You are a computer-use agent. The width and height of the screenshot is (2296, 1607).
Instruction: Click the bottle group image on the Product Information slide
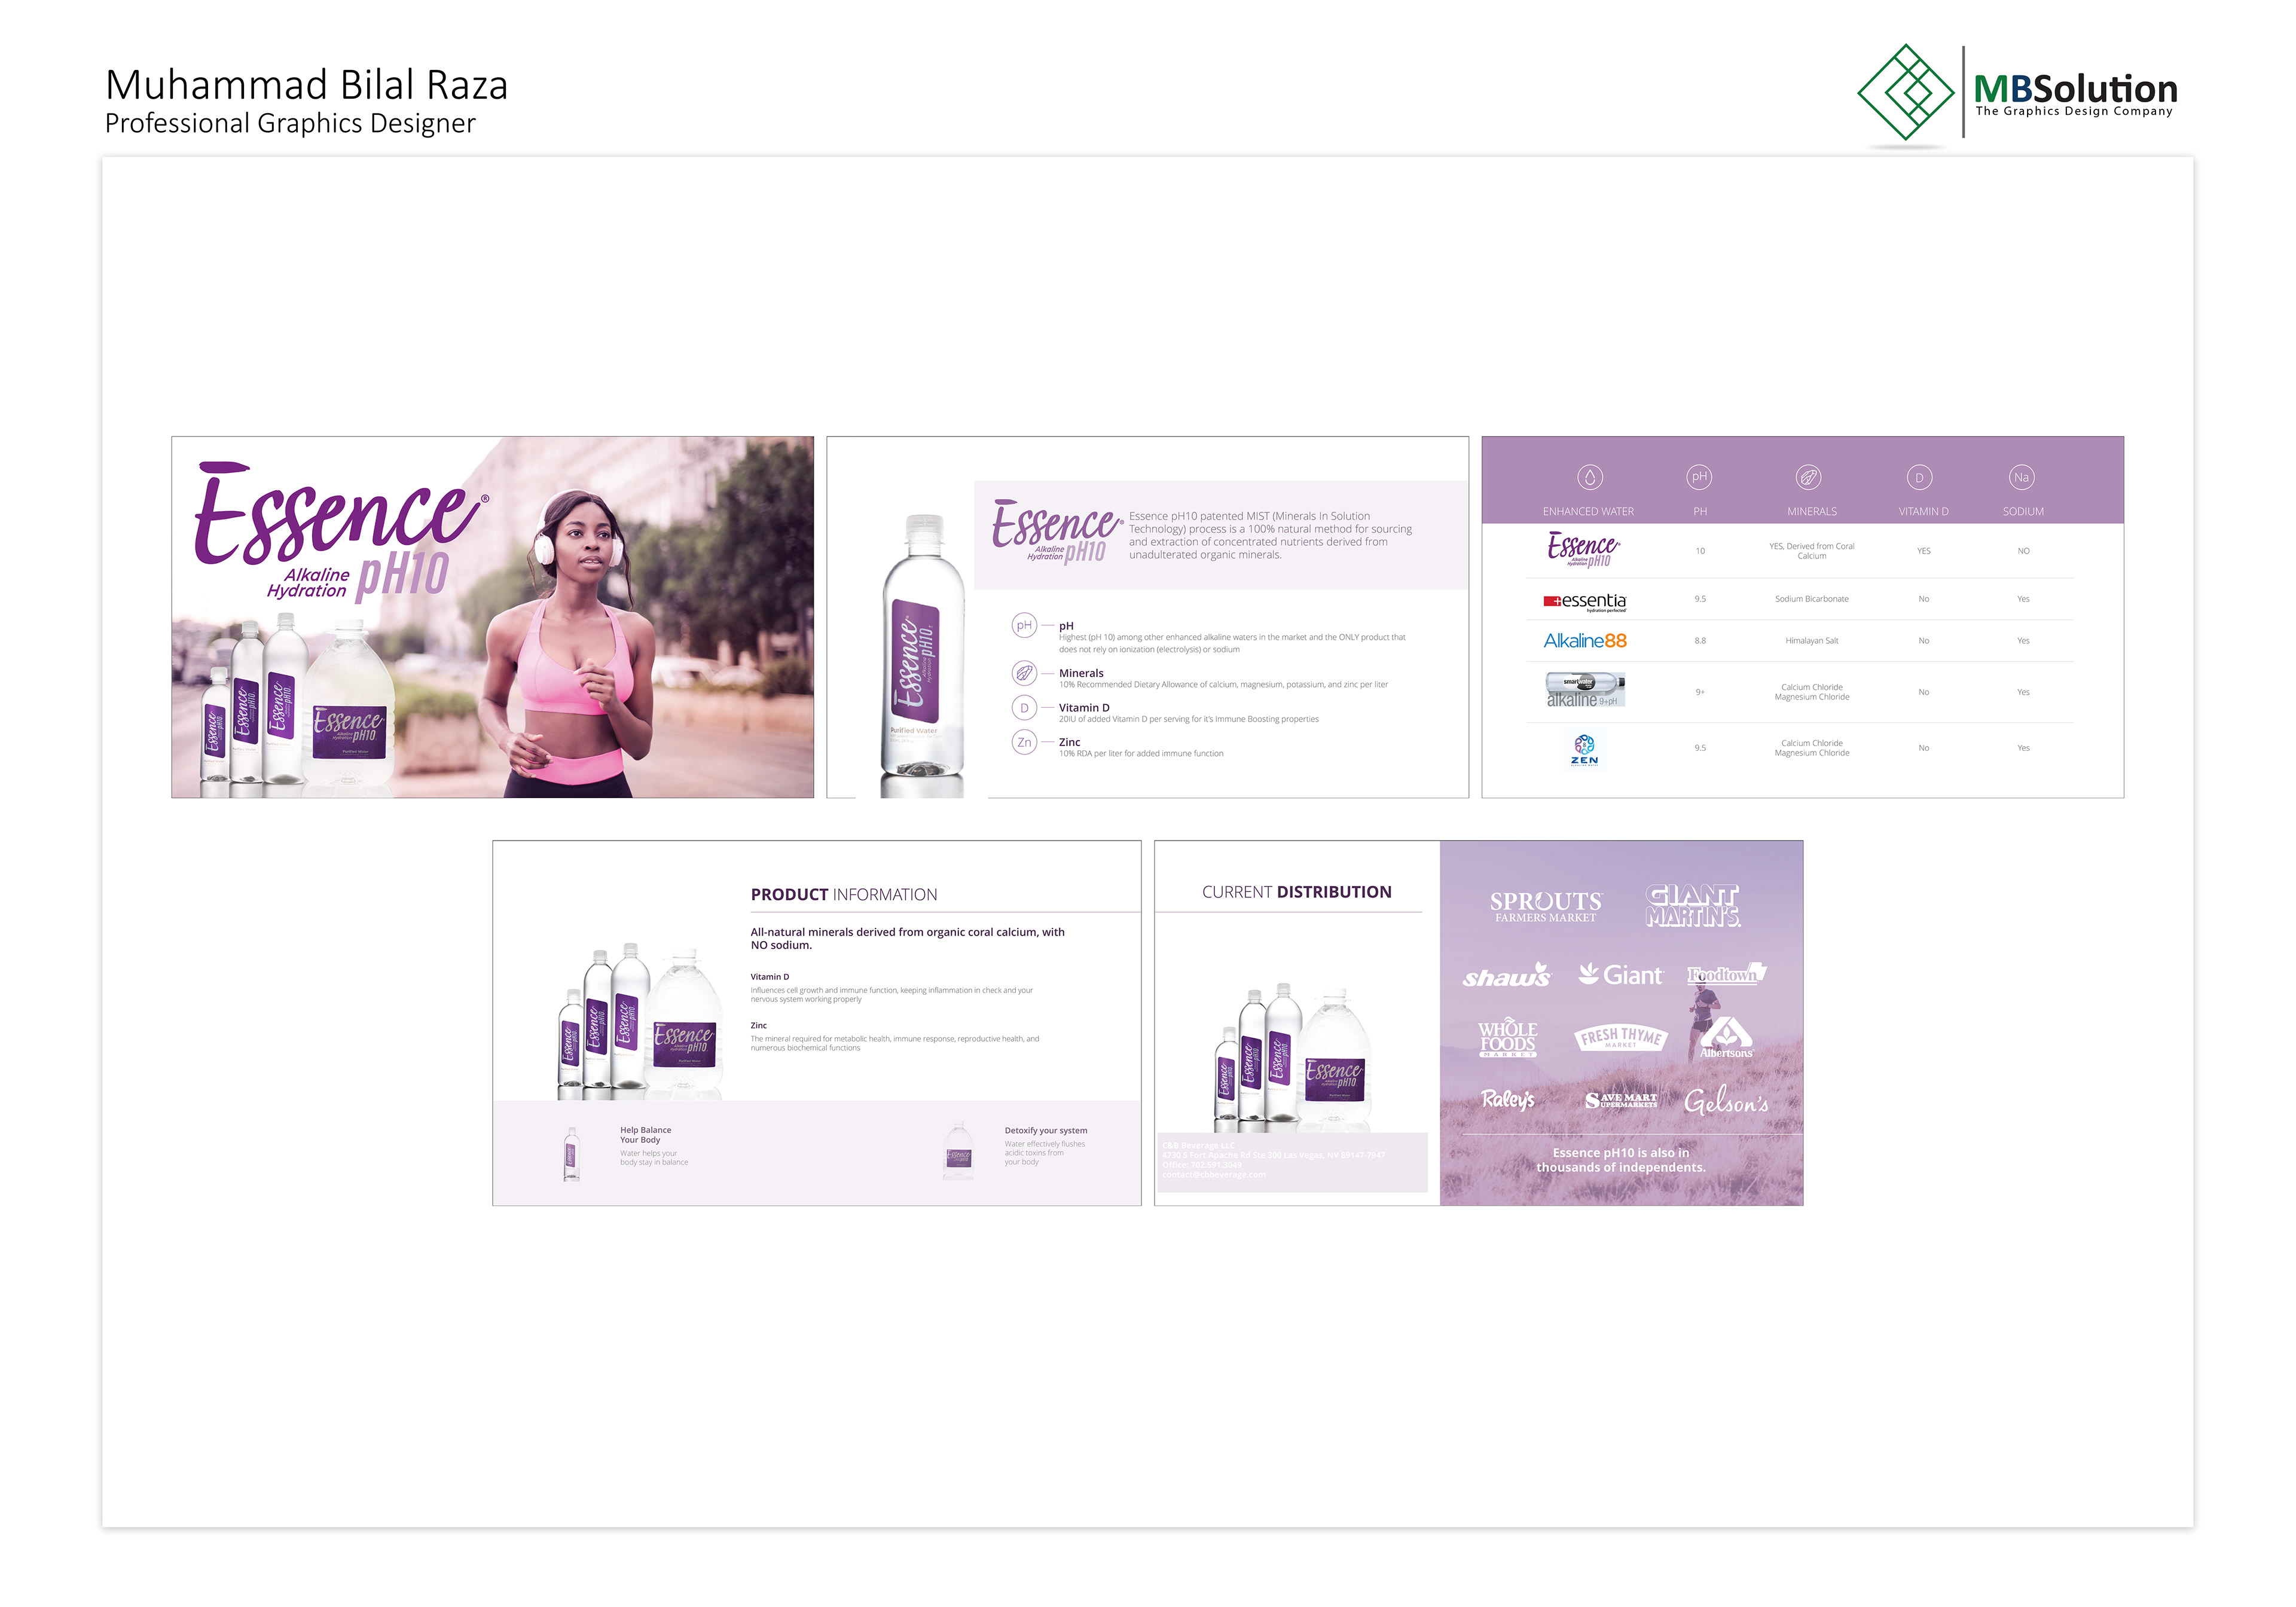pyautogui.click(x=641, y=1021)
